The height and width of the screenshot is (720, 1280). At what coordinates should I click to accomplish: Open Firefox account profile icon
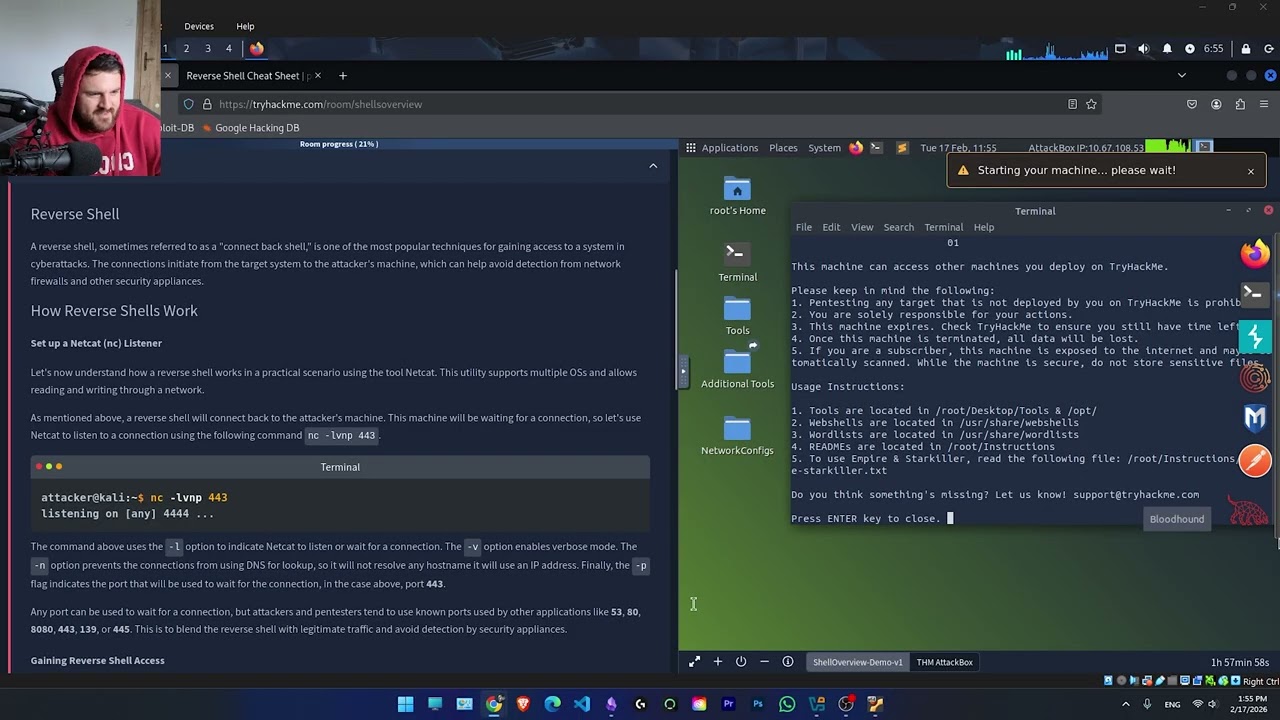(1216, 104)
